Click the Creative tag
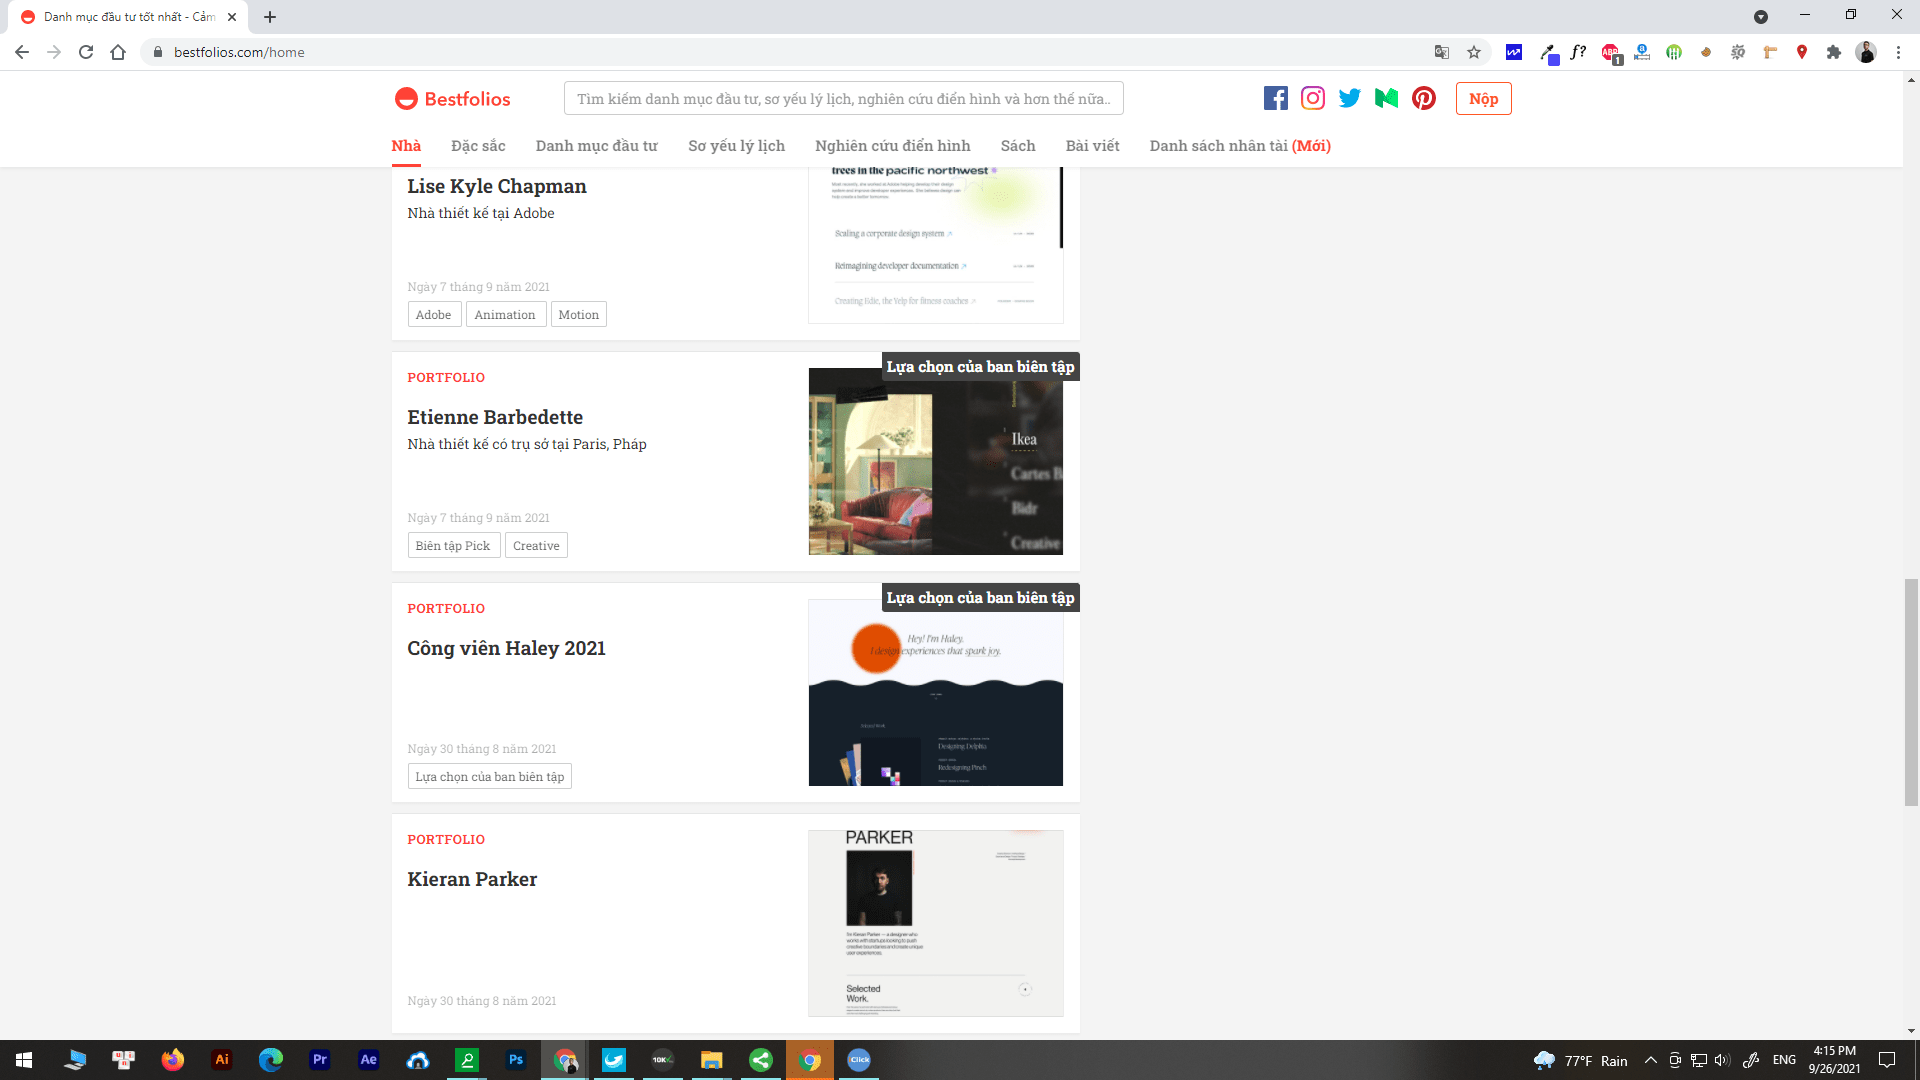The image size is (1920, 1080). click(x=536, y=545)
